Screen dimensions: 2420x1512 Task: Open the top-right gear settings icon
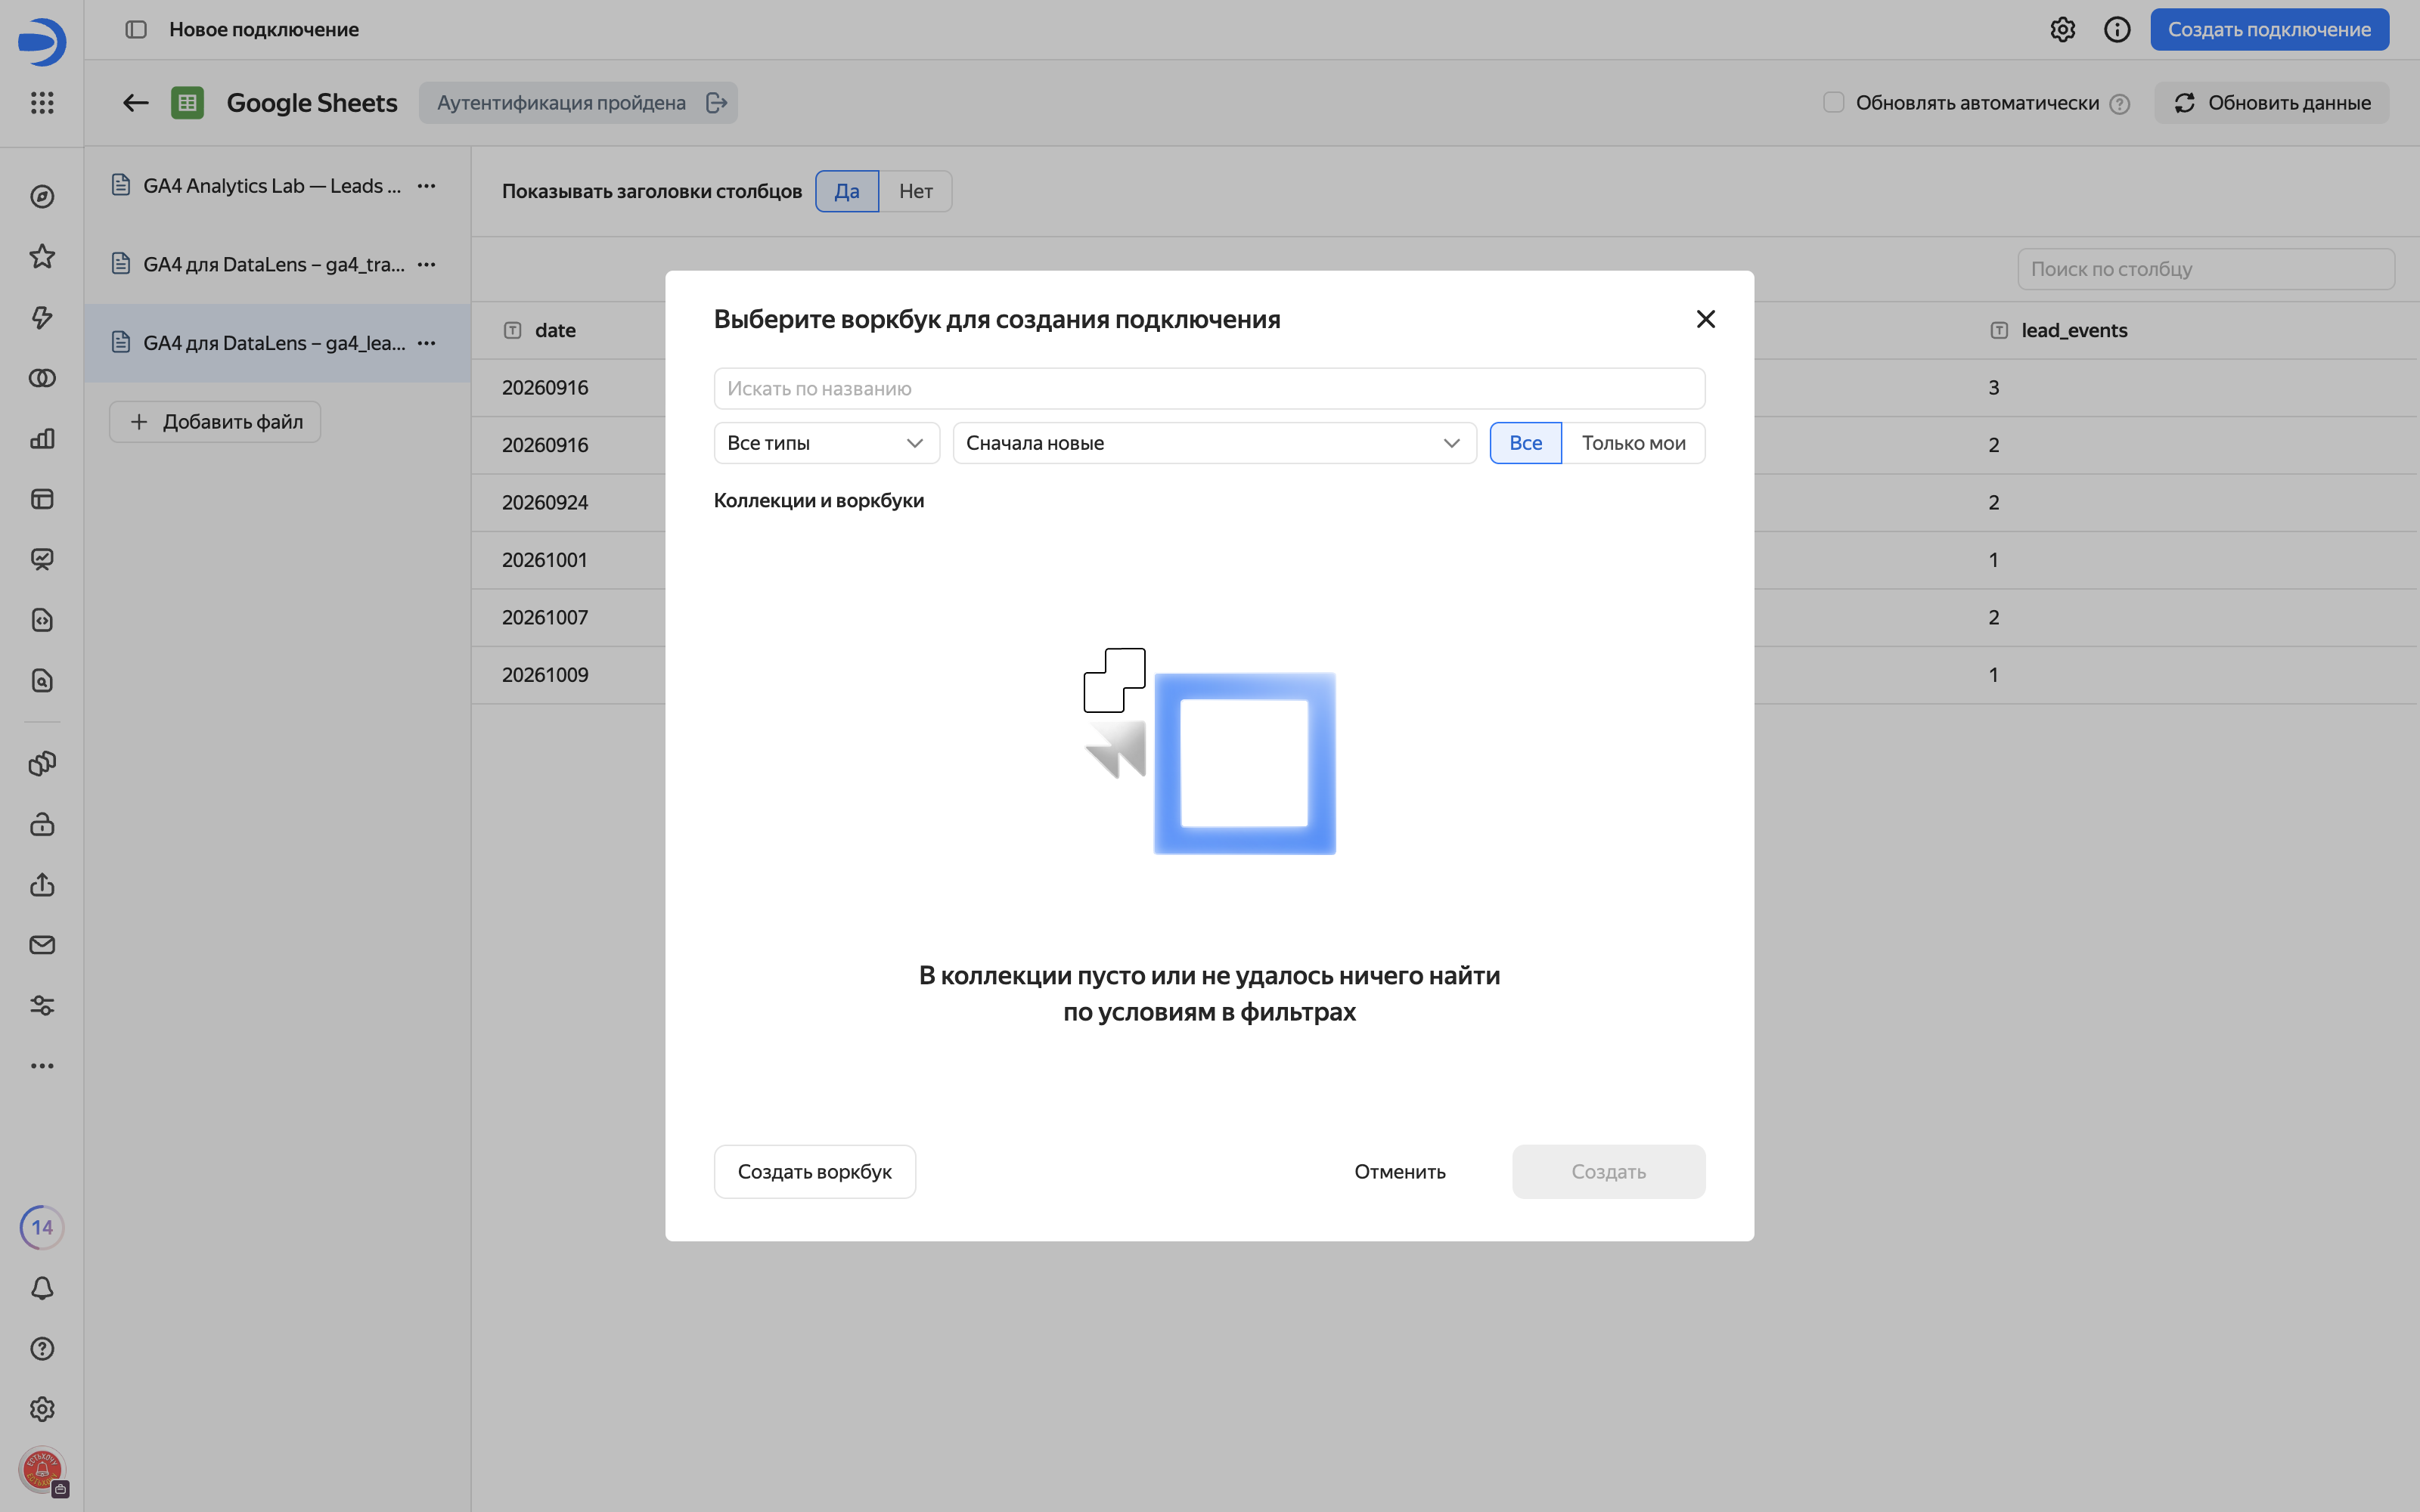pos(2062,30)
